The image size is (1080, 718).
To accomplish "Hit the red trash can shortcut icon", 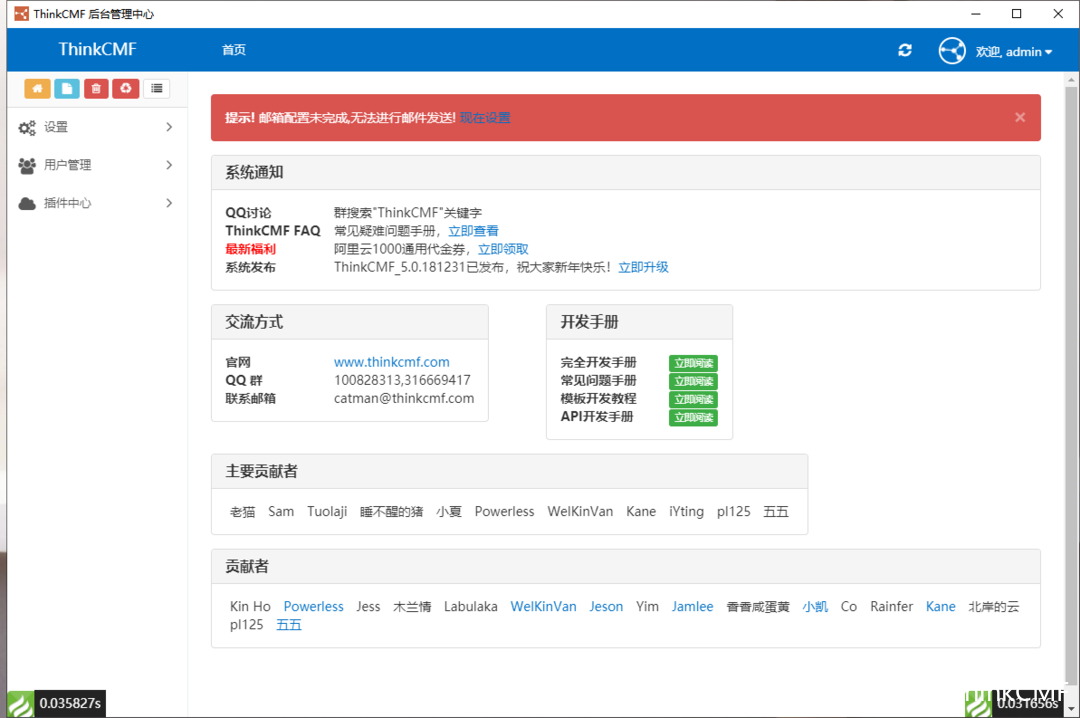I will point(96,88).
